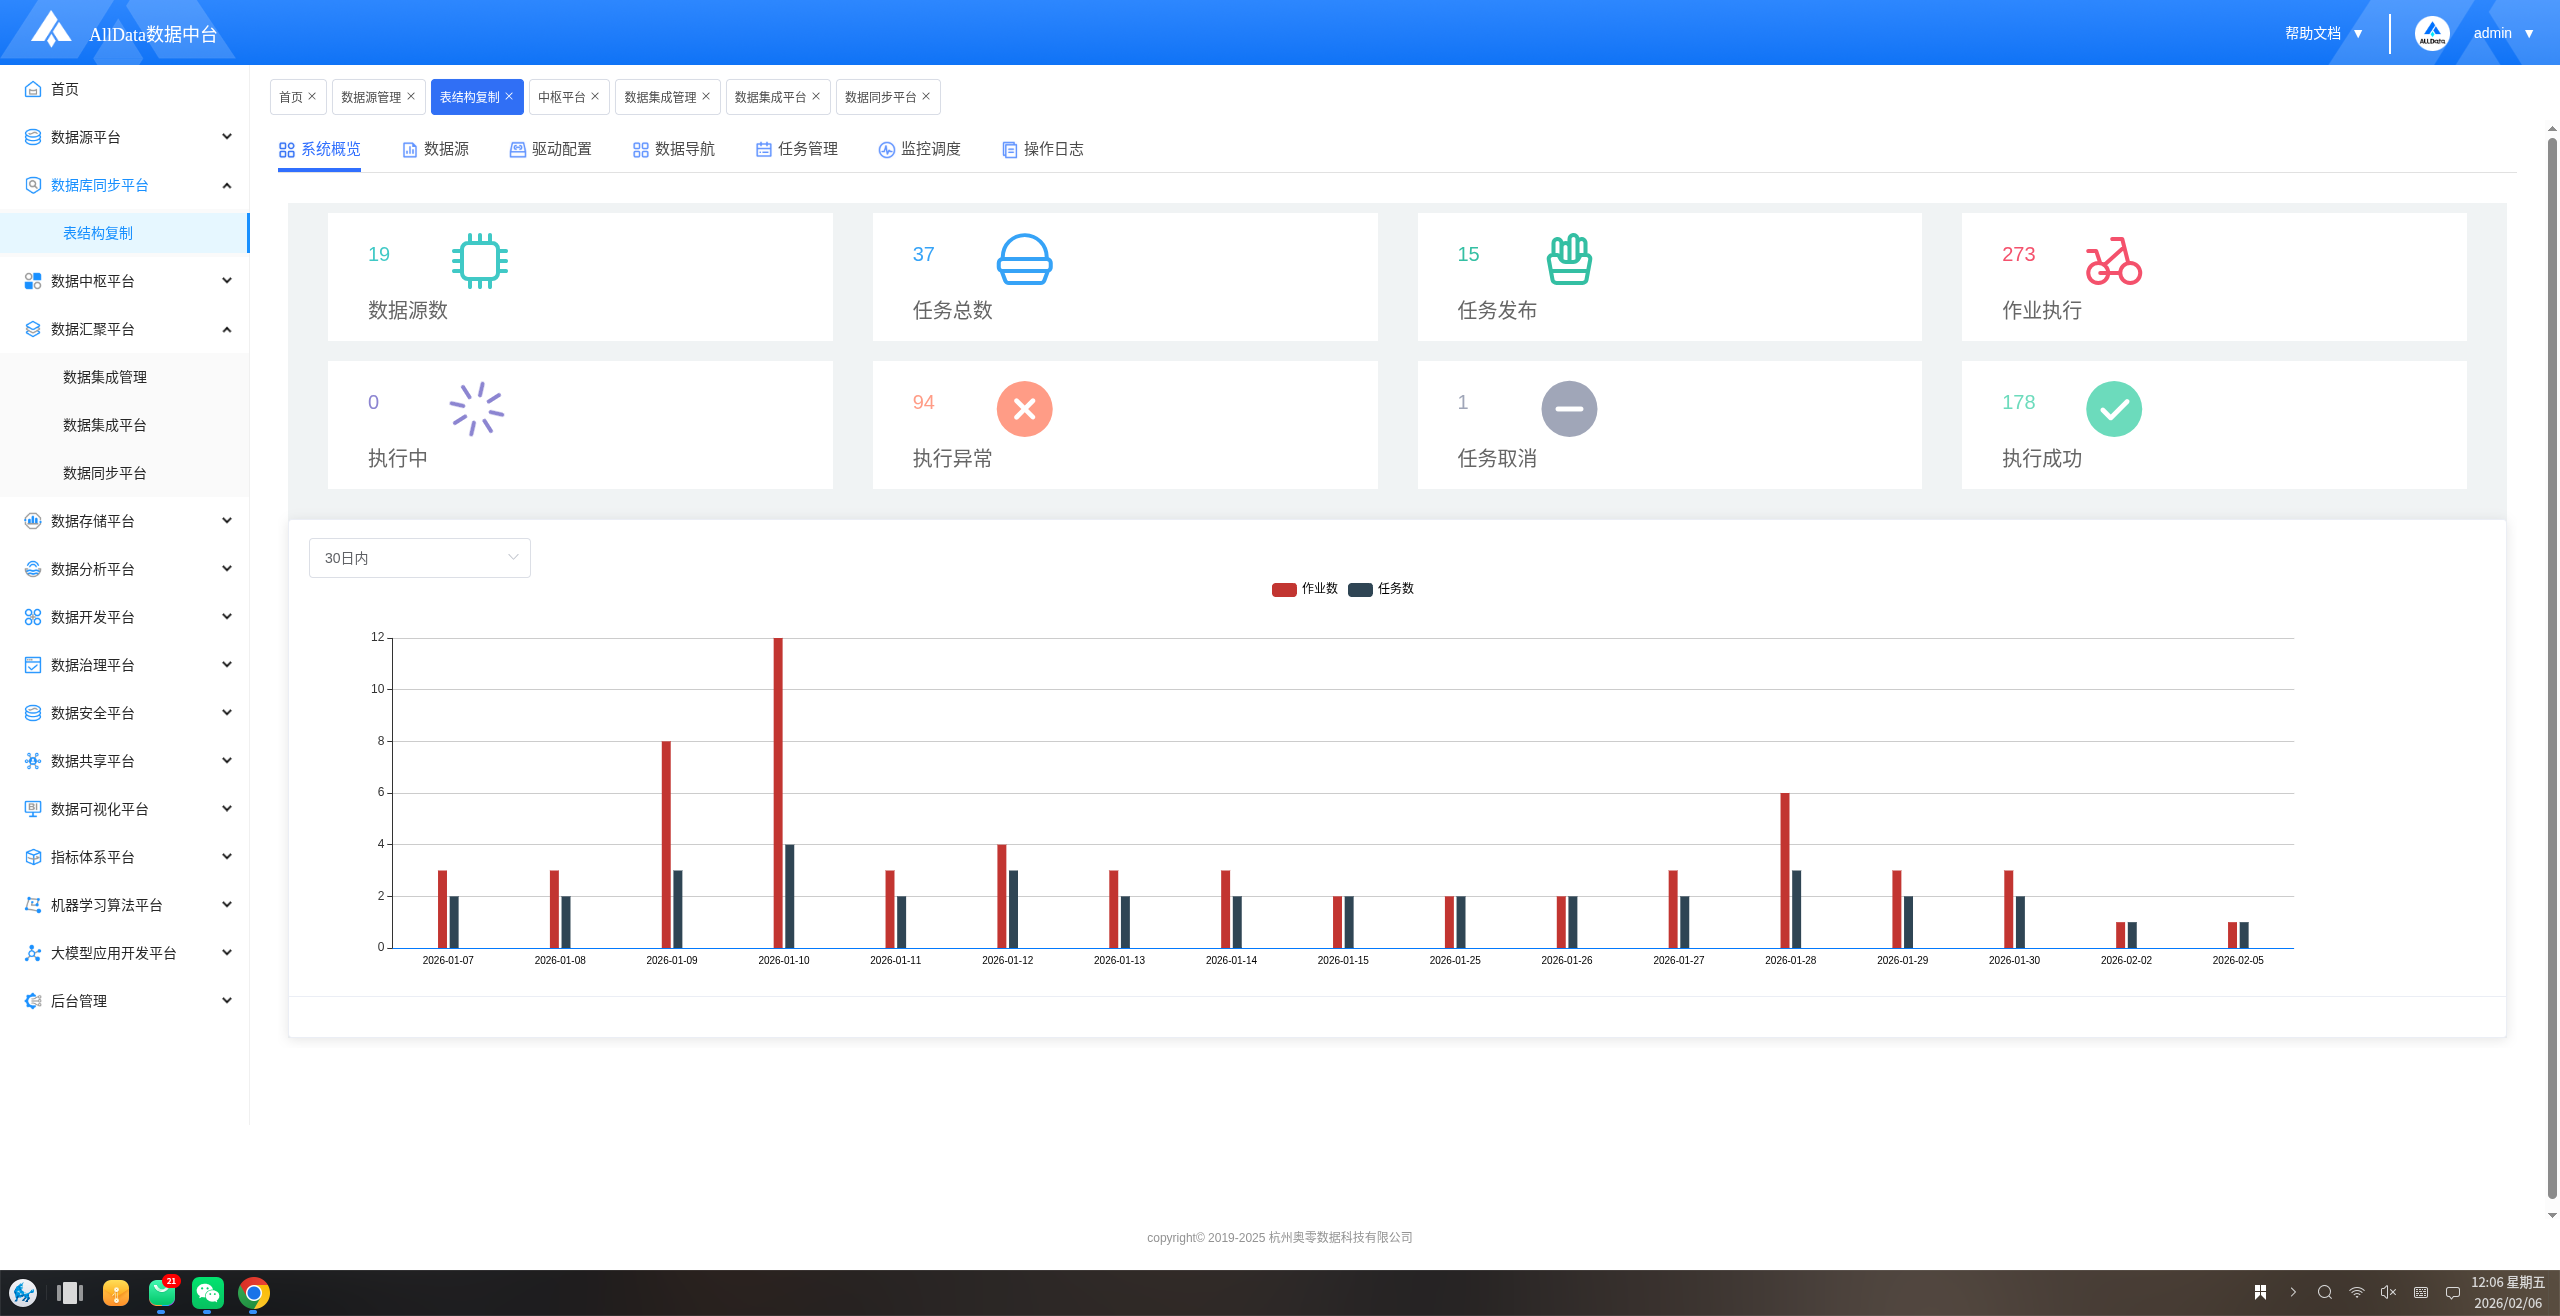This screenshot has width=2560, height=1316.
Task: Click the green checkmark 执行成功 icon
Action: coord(2113,409)
